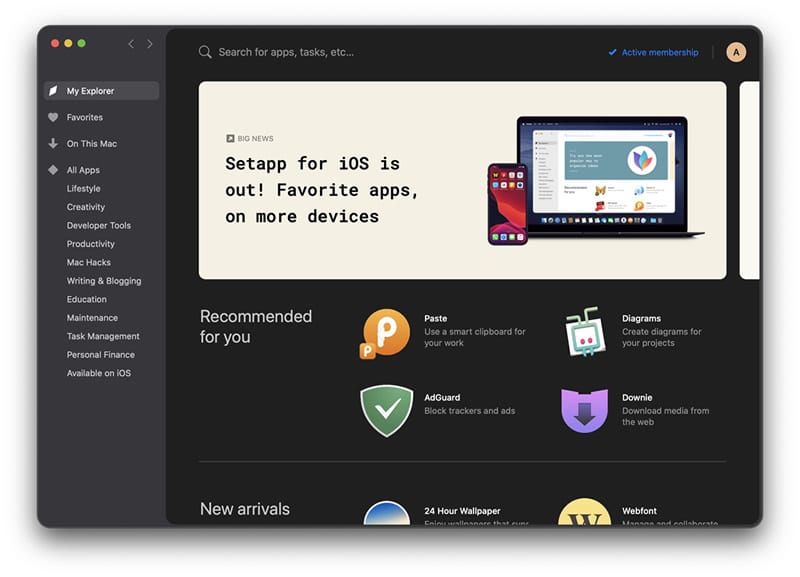800x577 pixels.
Task: Select Task Management category
Action: 103,336
